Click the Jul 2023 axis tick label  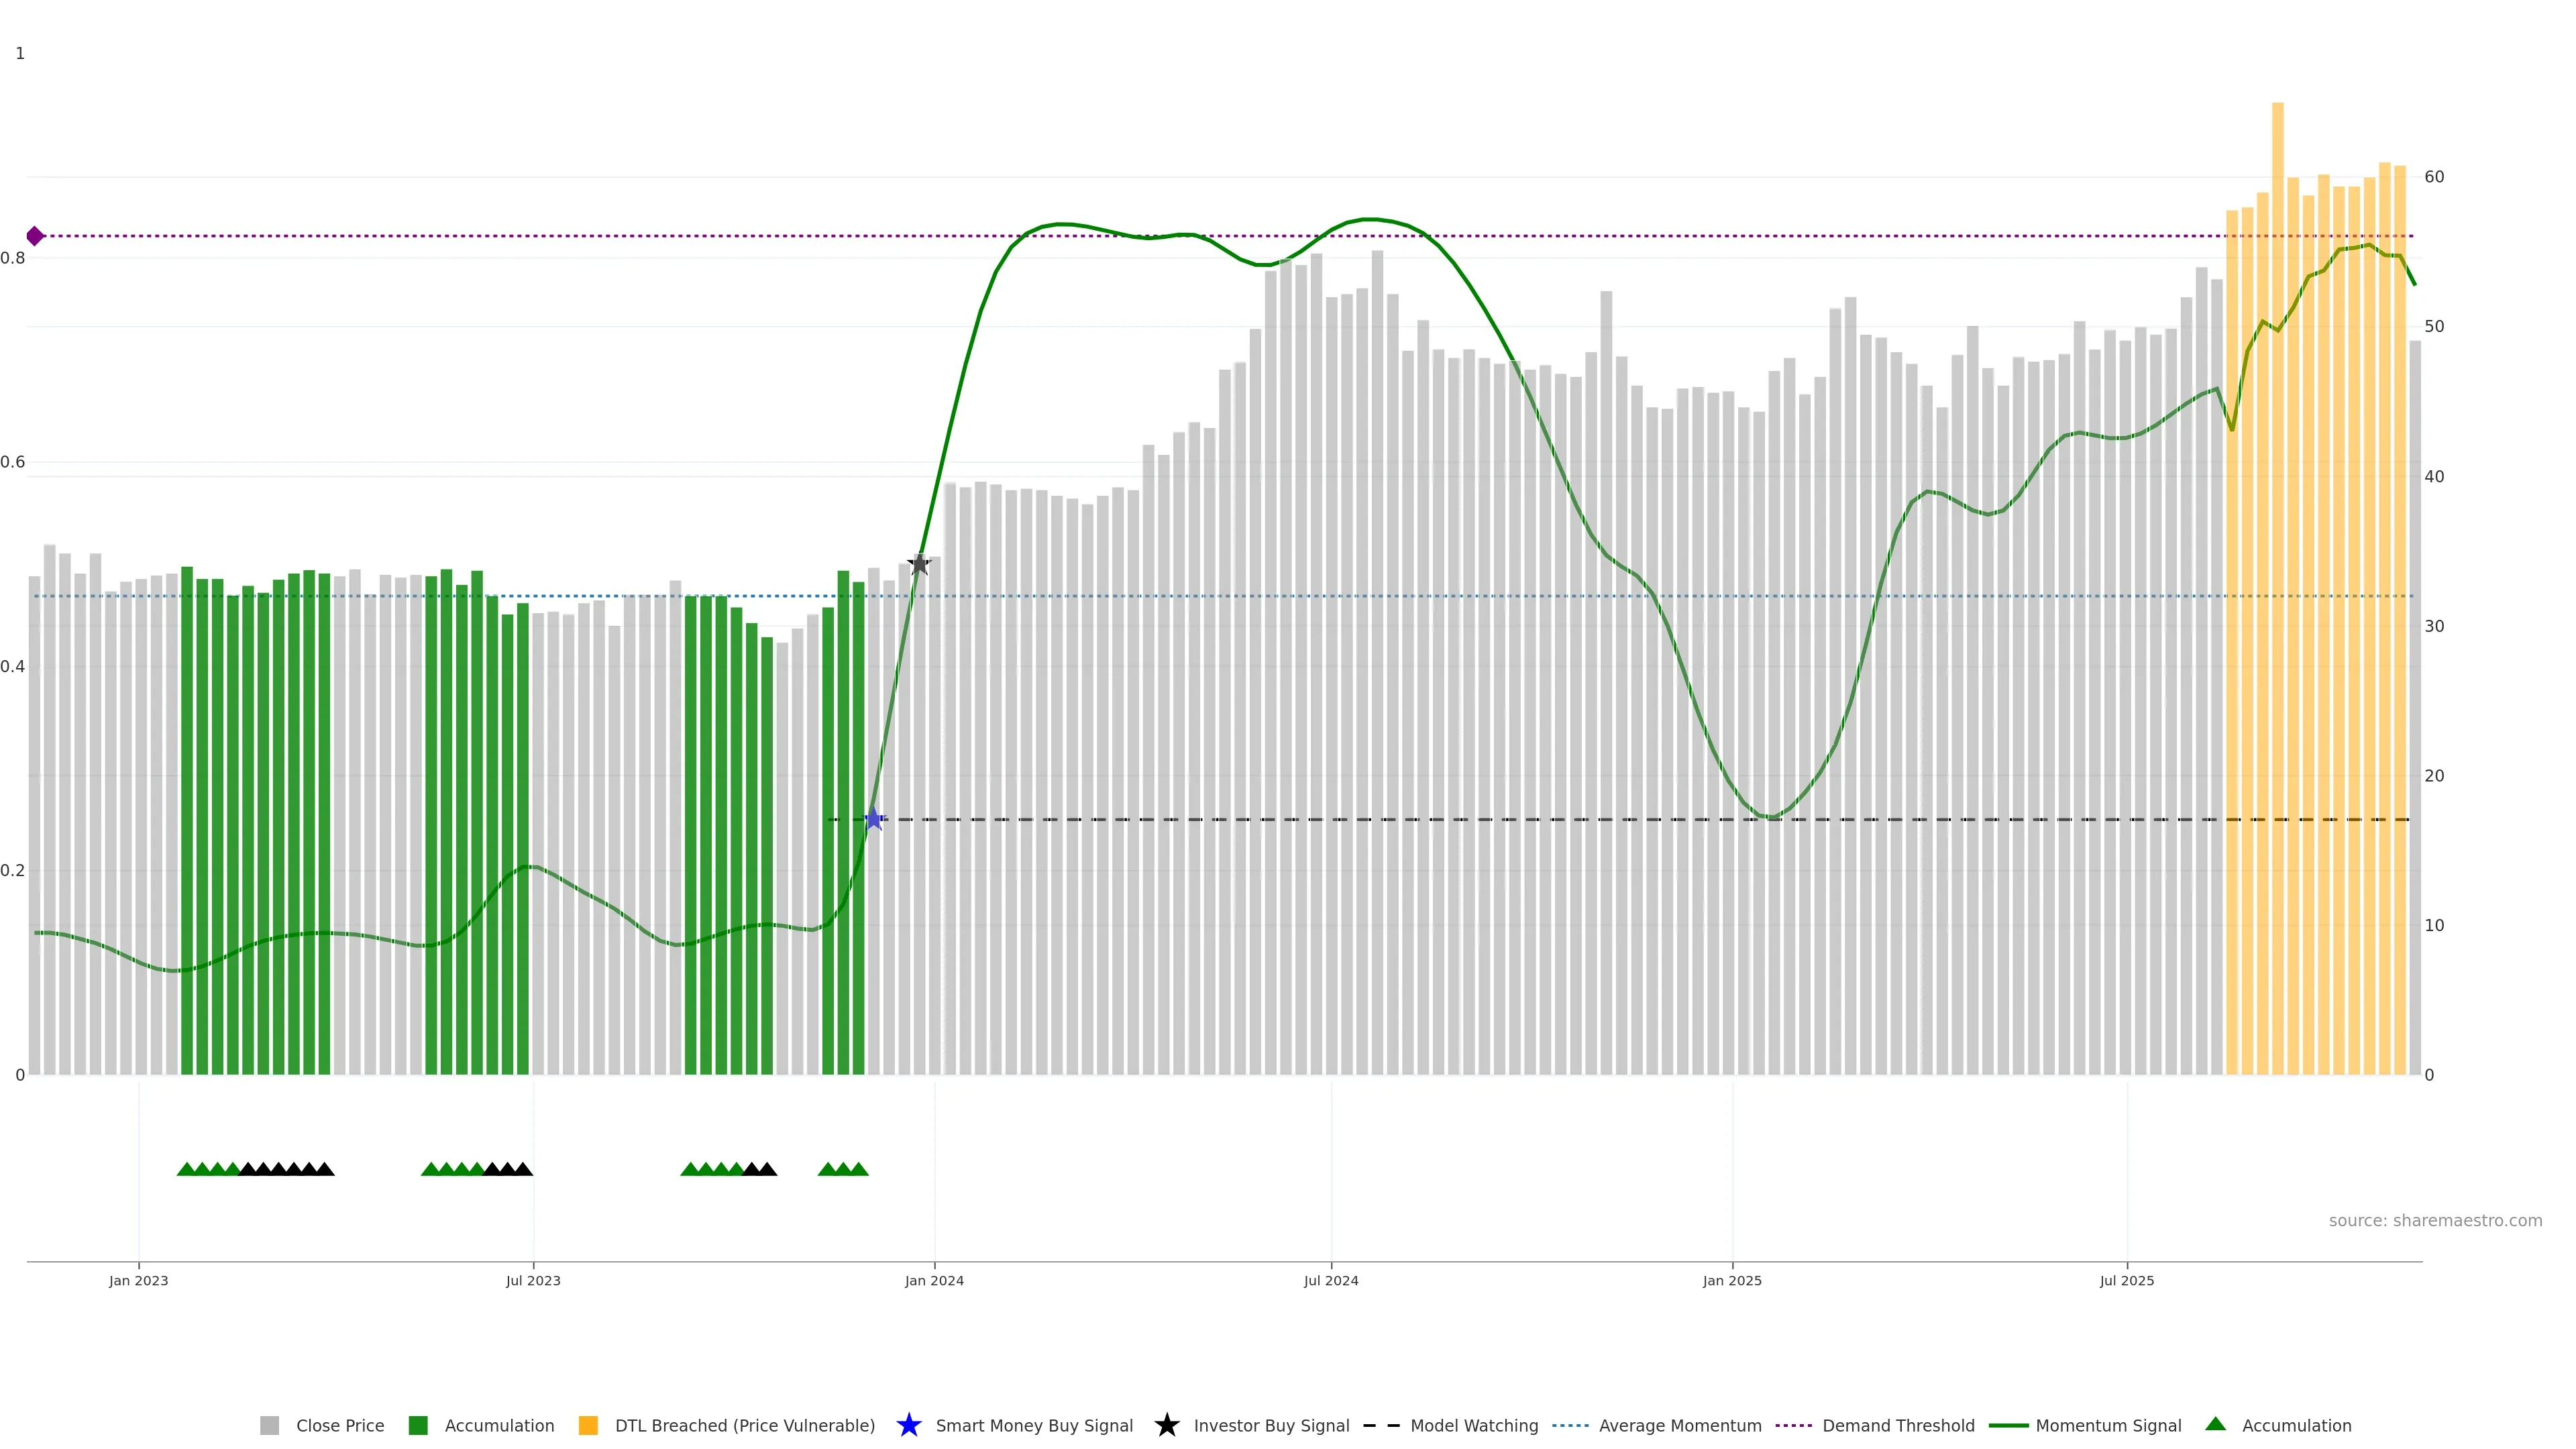pos(533,1280)
